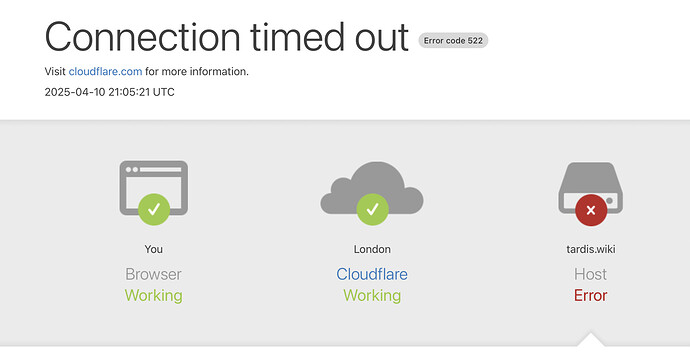Click the Error code 522 badge
Screen dimensions: 690x362
[453, 40]
